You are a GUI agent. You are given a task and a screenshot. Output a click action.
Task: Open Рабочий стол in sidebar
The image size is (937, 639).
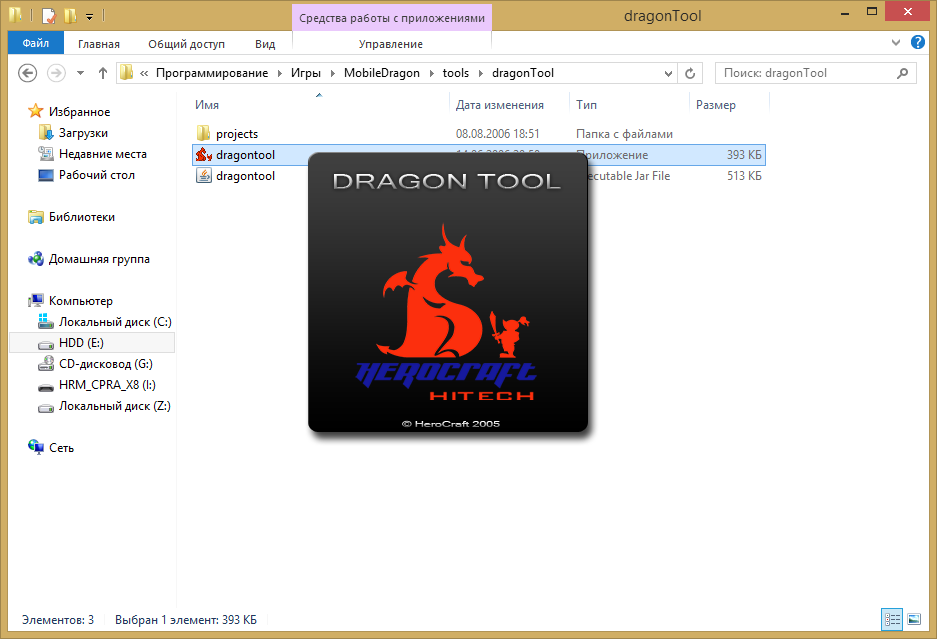(97, 175)
